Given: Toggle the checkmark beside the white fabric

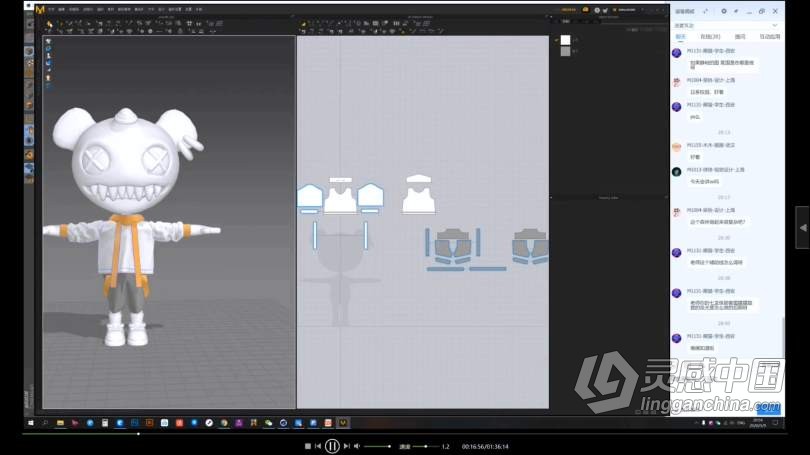Looking at the screenshot, I should 557,40.
